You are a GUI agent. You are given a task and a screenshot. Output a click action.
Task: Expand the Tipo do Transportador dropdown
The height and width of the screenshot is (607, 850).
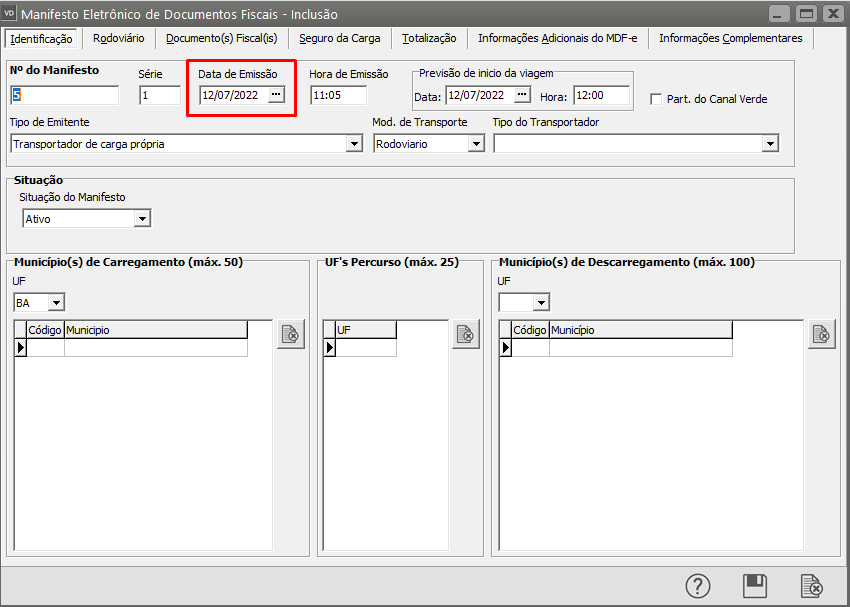click(770, 144)
